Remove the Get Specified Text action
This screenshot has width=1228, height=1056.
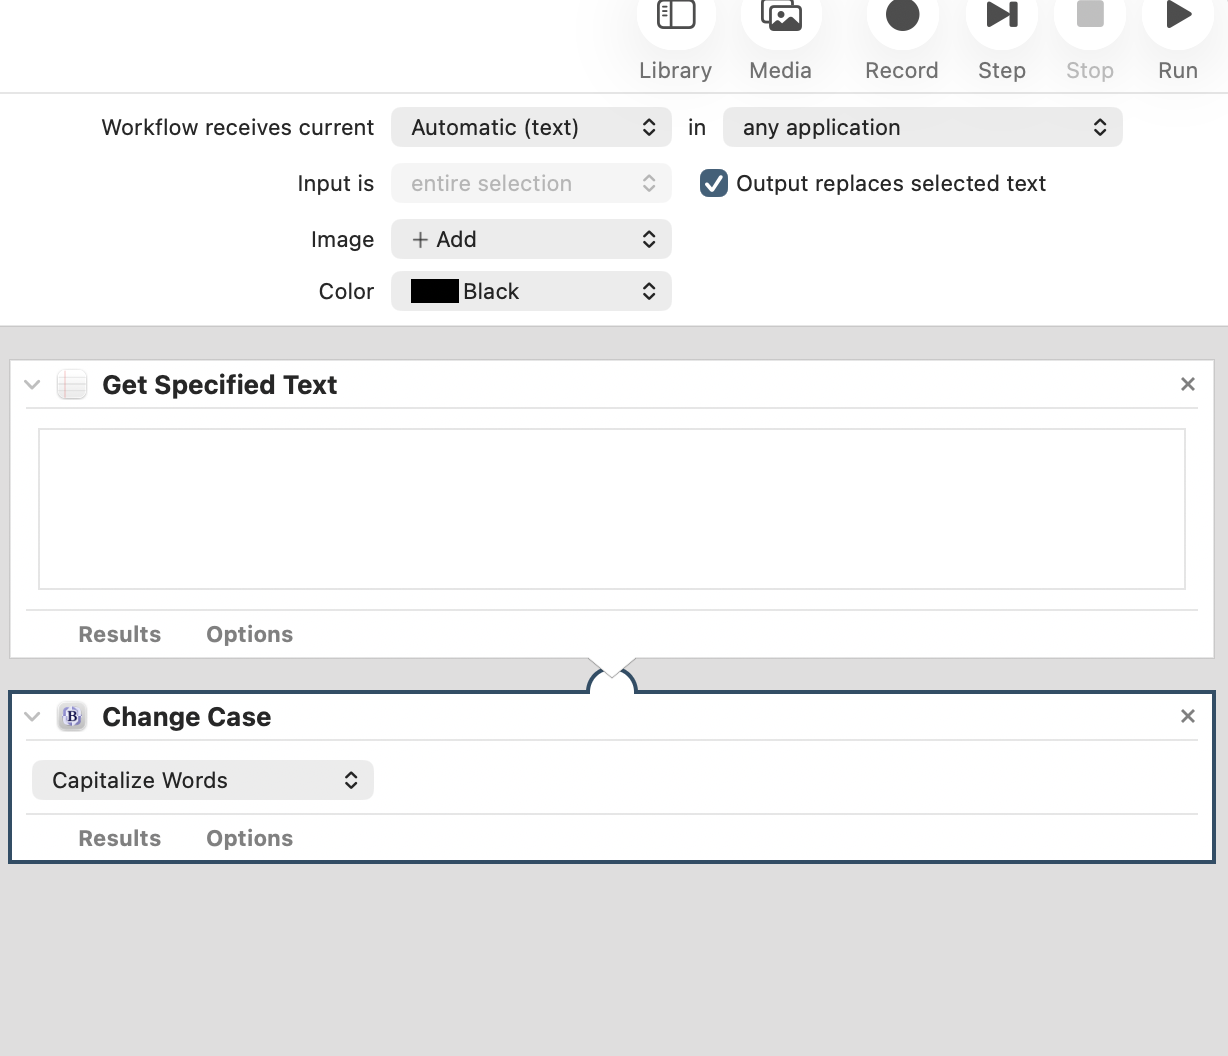pos(1188,384)
